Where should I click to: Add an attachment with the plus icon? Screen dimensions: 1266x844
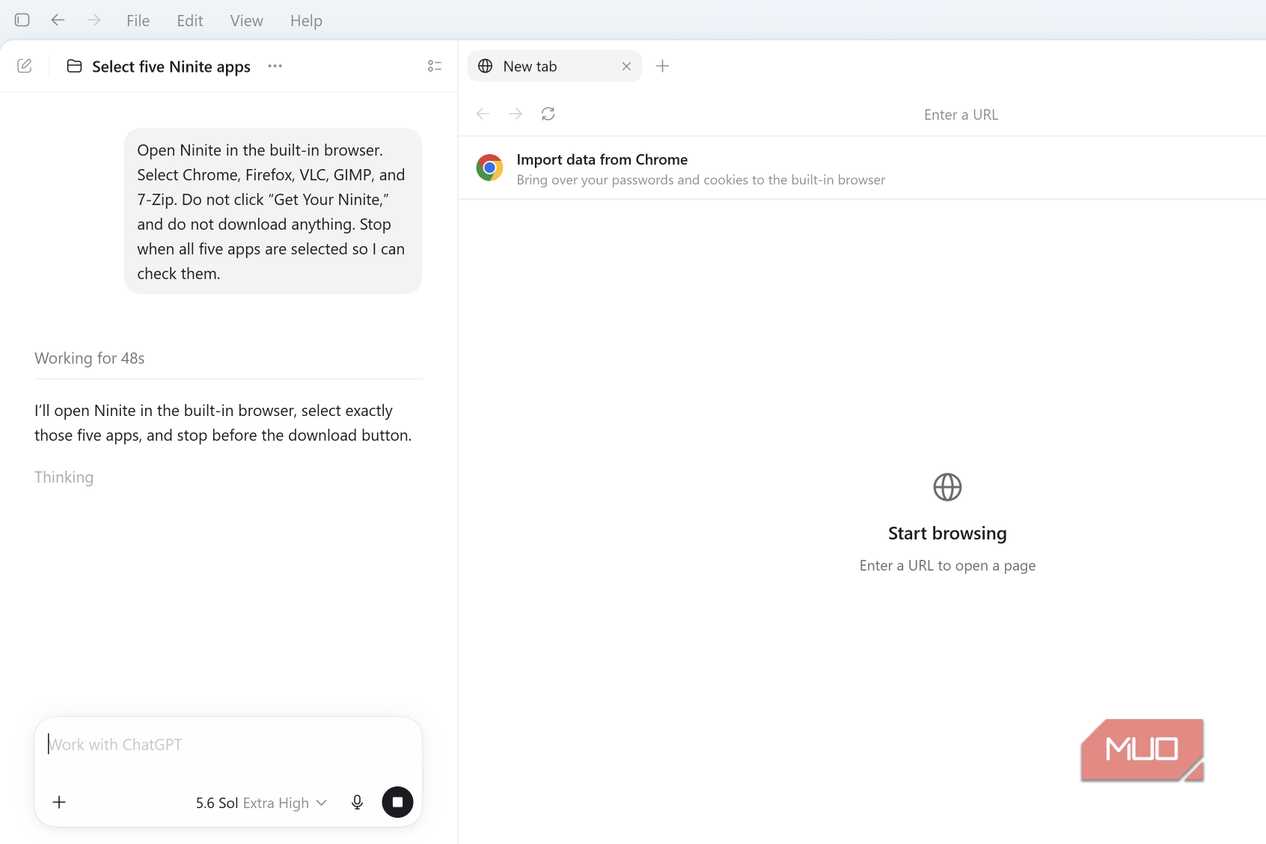[x=59, y=802]
